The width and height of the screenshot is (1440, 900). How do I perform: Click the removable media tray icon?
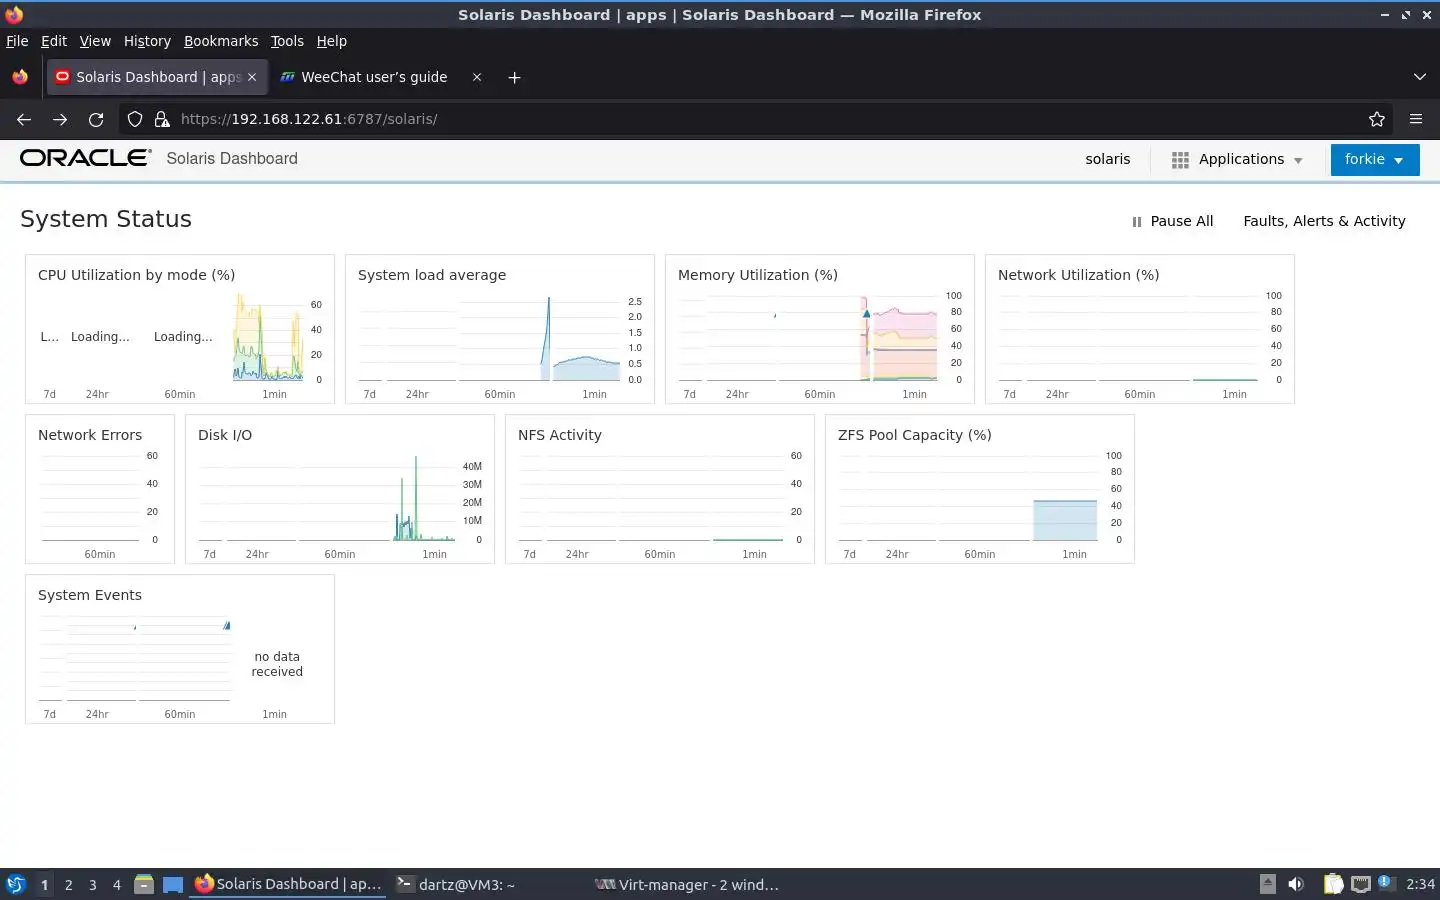(x=1267, y=883)
